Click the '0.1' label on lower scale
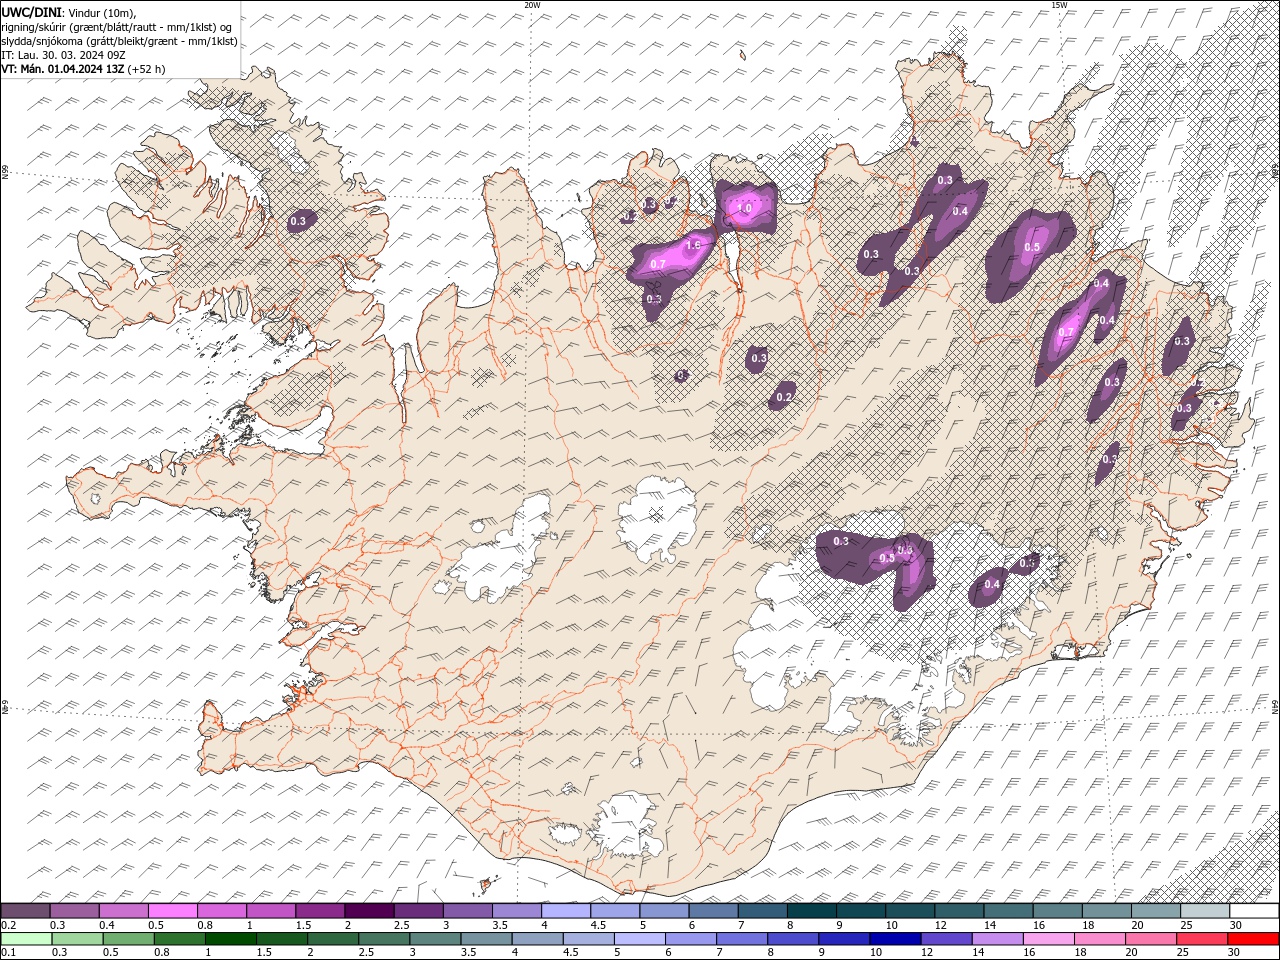Viewport: 1280px width, 960px height. click(9, 952)
